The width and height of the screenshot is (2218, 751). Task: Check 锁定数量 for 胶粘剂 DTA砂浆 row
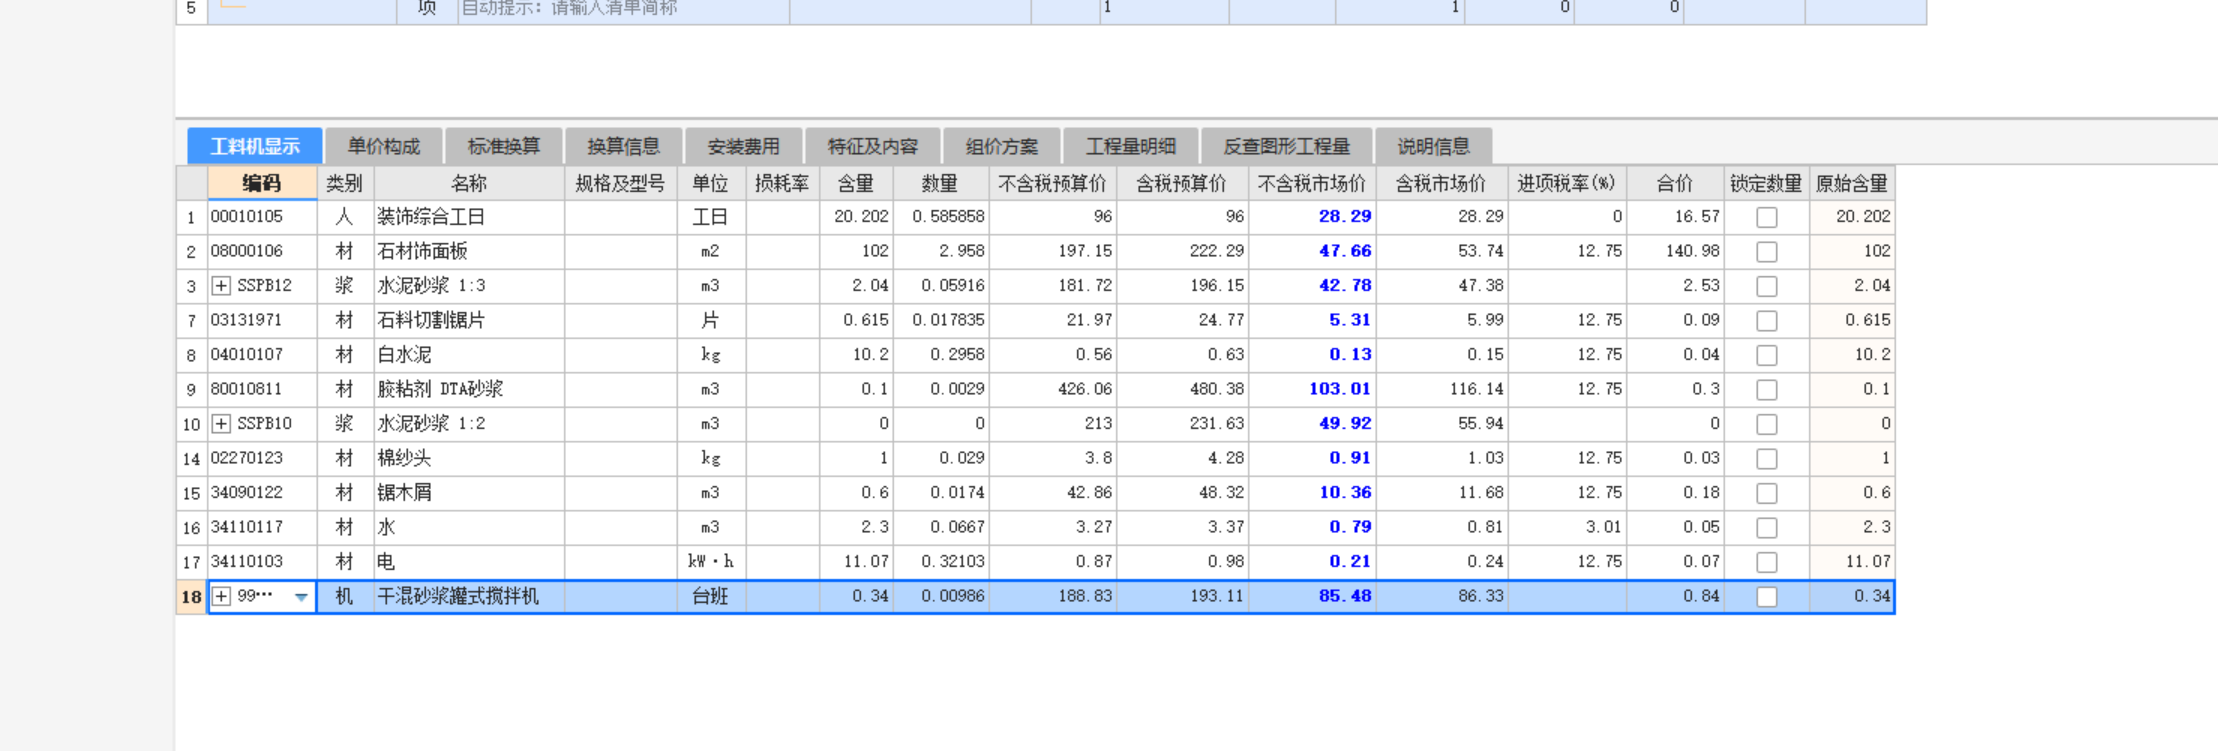(1767, 389)
